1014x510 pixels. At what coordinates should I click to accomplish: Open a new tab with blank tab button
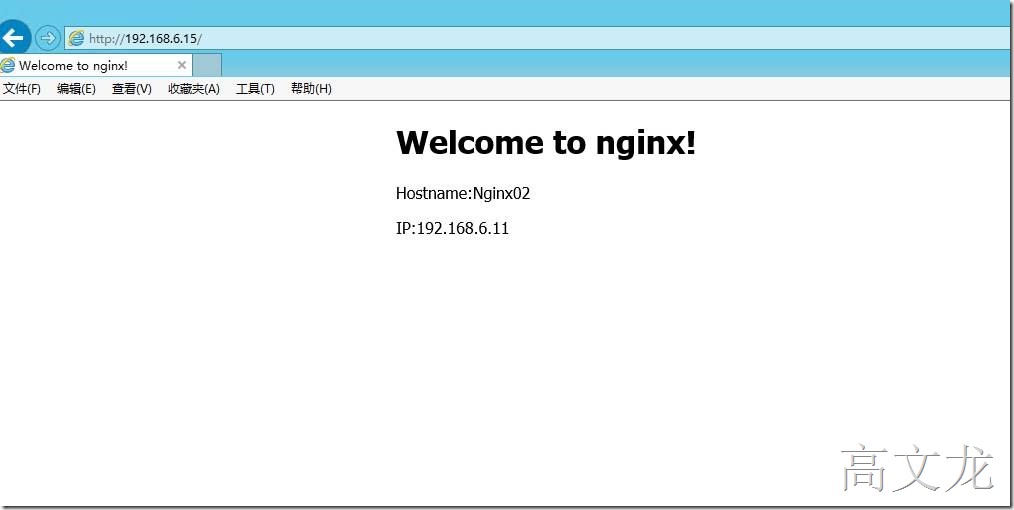[x=208, y=65]
